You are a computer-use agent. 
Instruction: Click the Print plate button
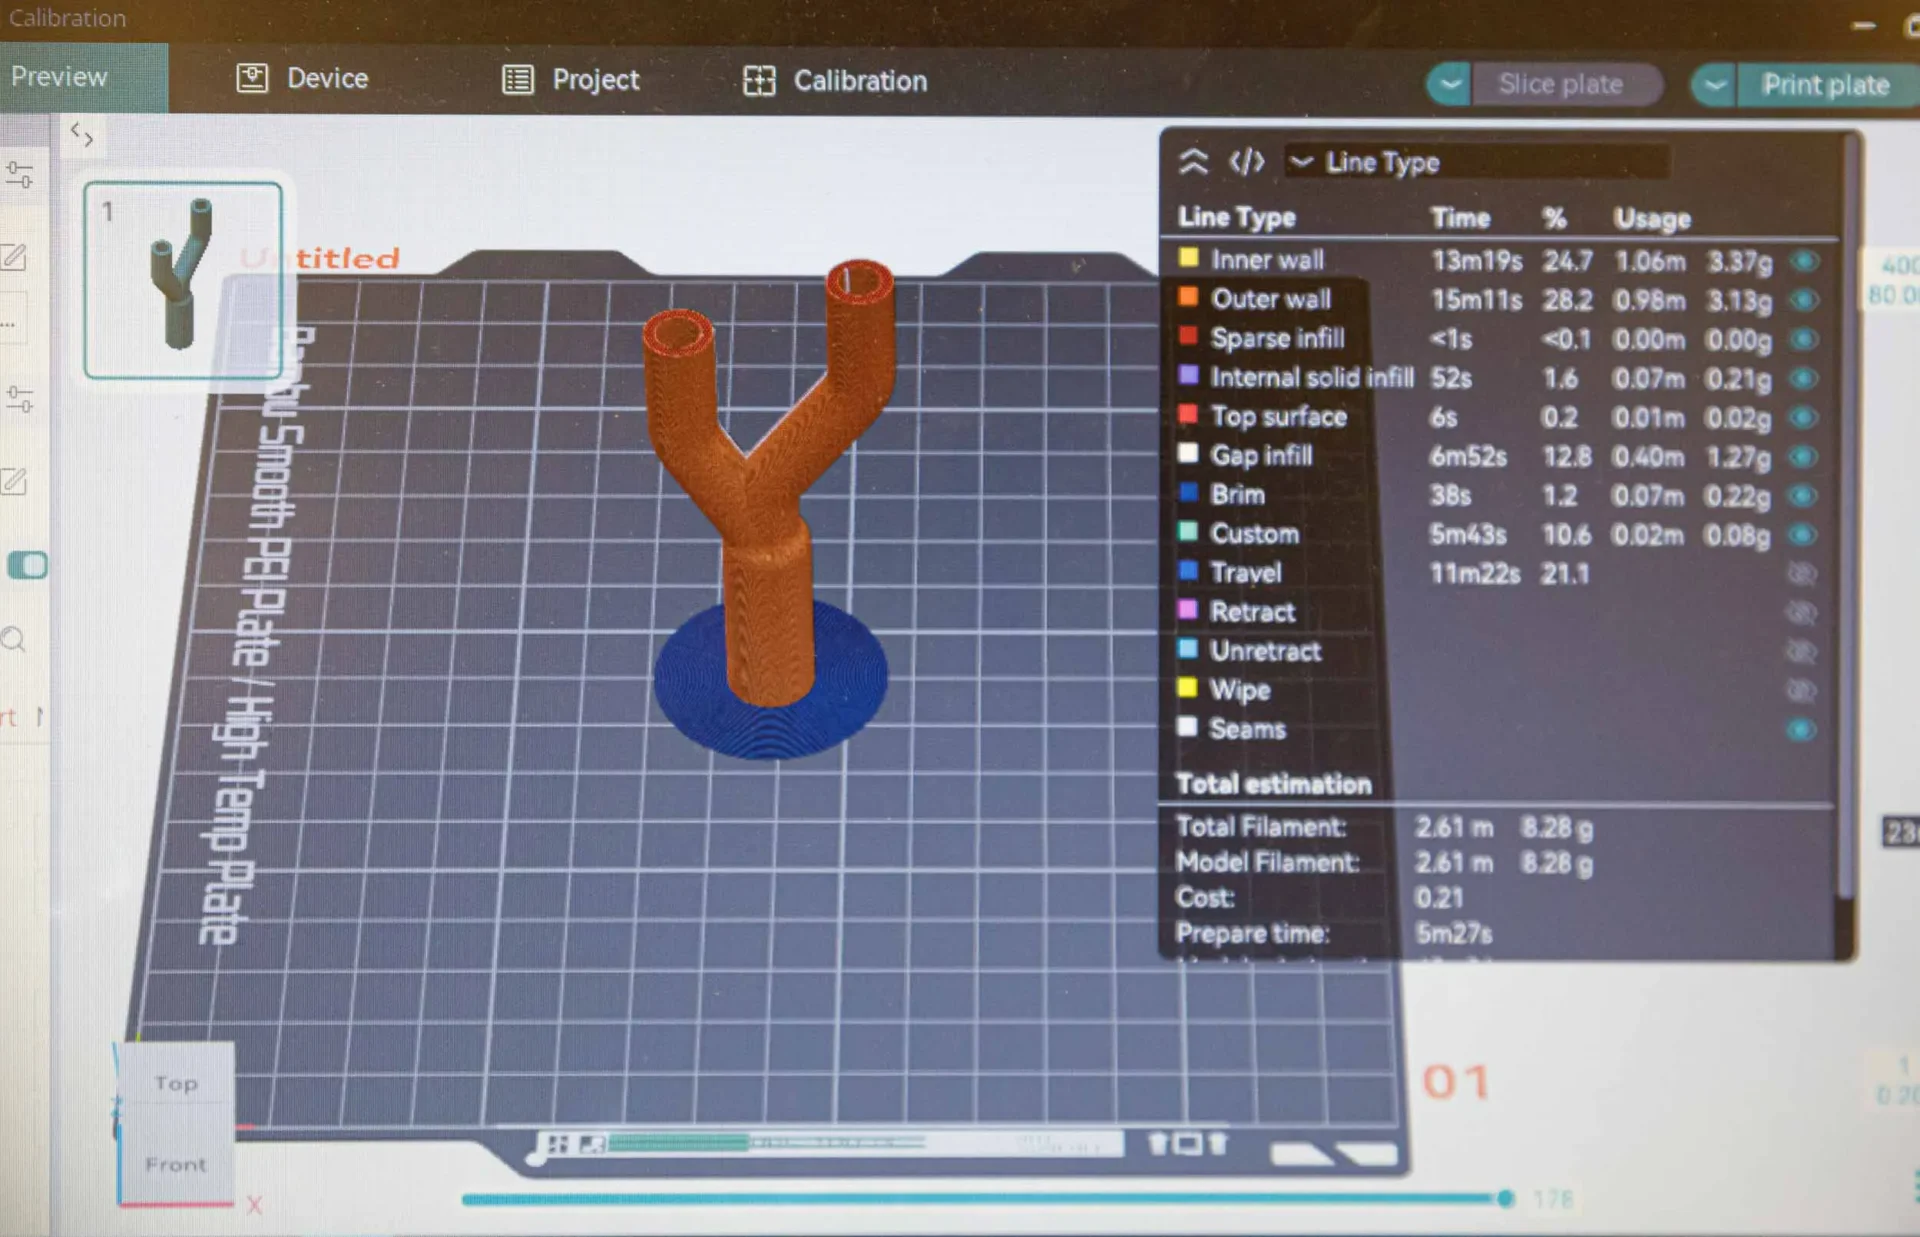[1825, 85]
